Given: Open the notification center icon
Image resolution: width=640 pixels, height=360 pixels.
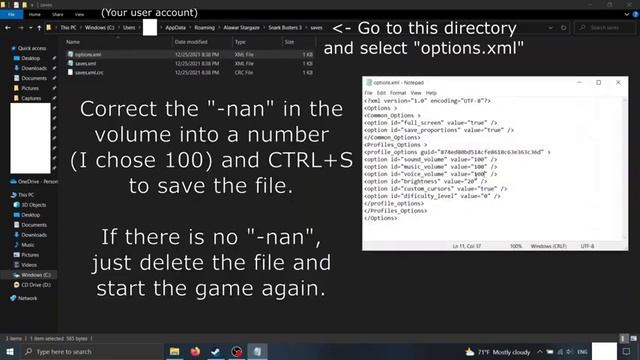Looking at the screenshot, I should [x=626, y=352].
